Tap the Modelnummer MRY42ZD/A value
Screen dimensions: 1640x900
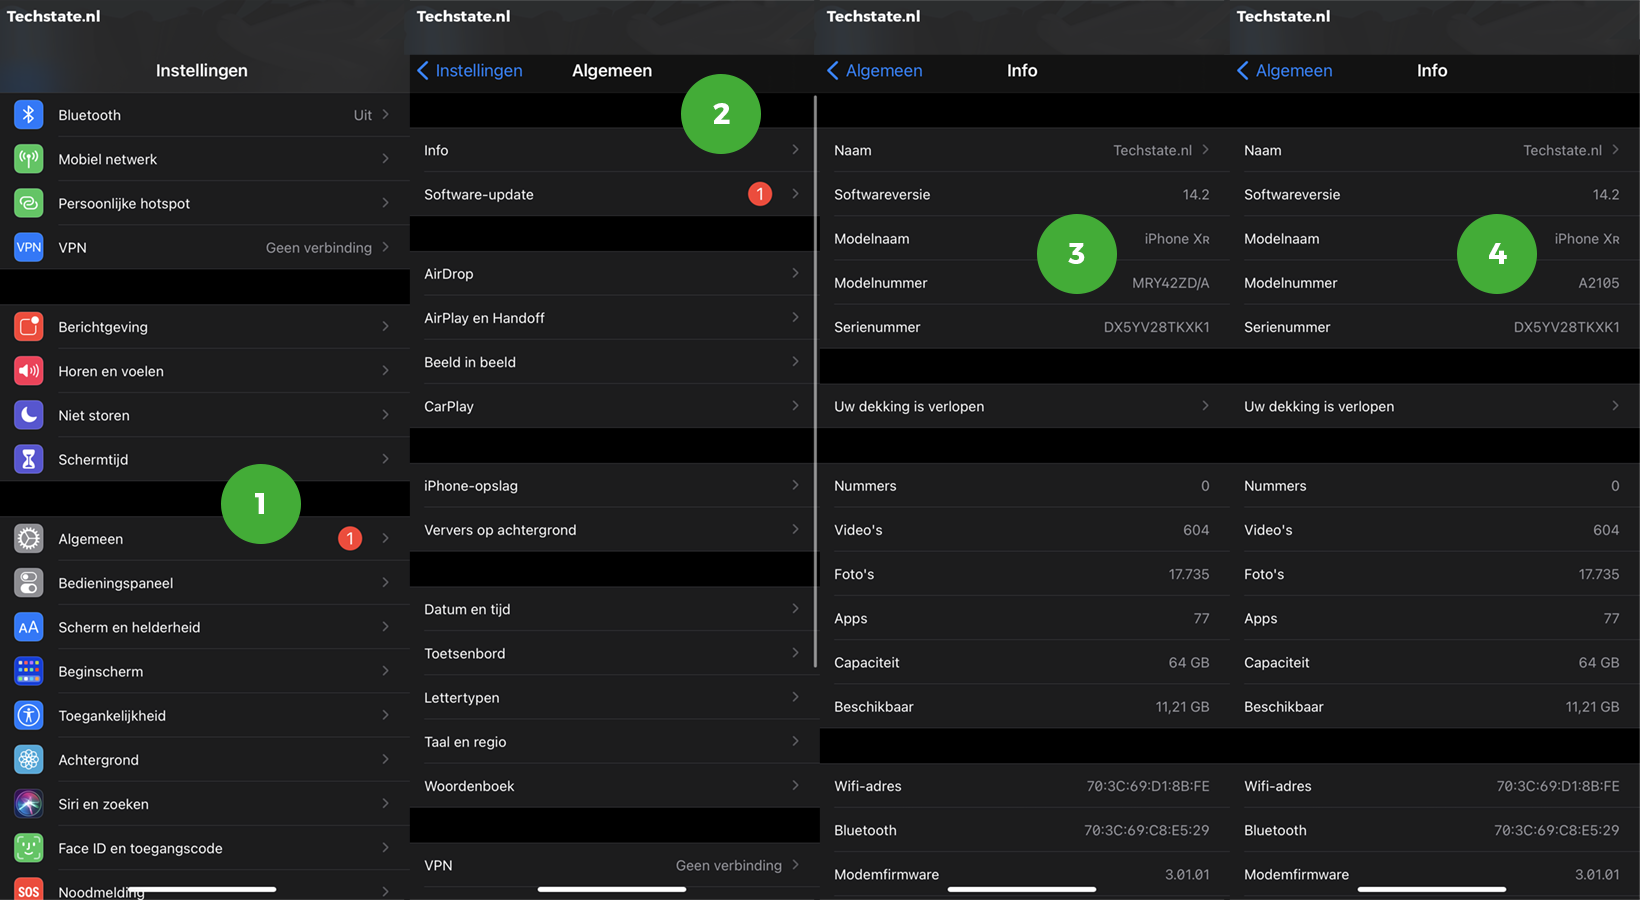[x=1170, y=283]
